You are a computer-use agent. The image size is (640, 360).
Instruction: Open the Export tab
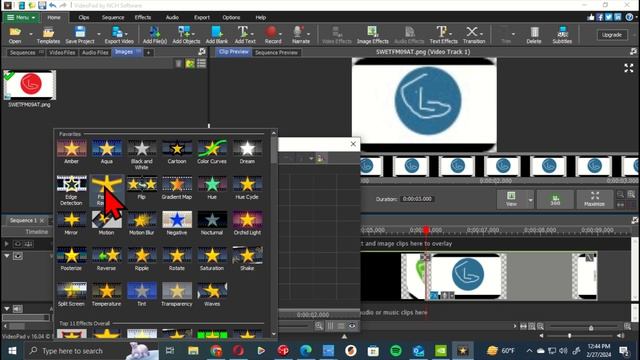pyautogui.click(x=202, y=18)
